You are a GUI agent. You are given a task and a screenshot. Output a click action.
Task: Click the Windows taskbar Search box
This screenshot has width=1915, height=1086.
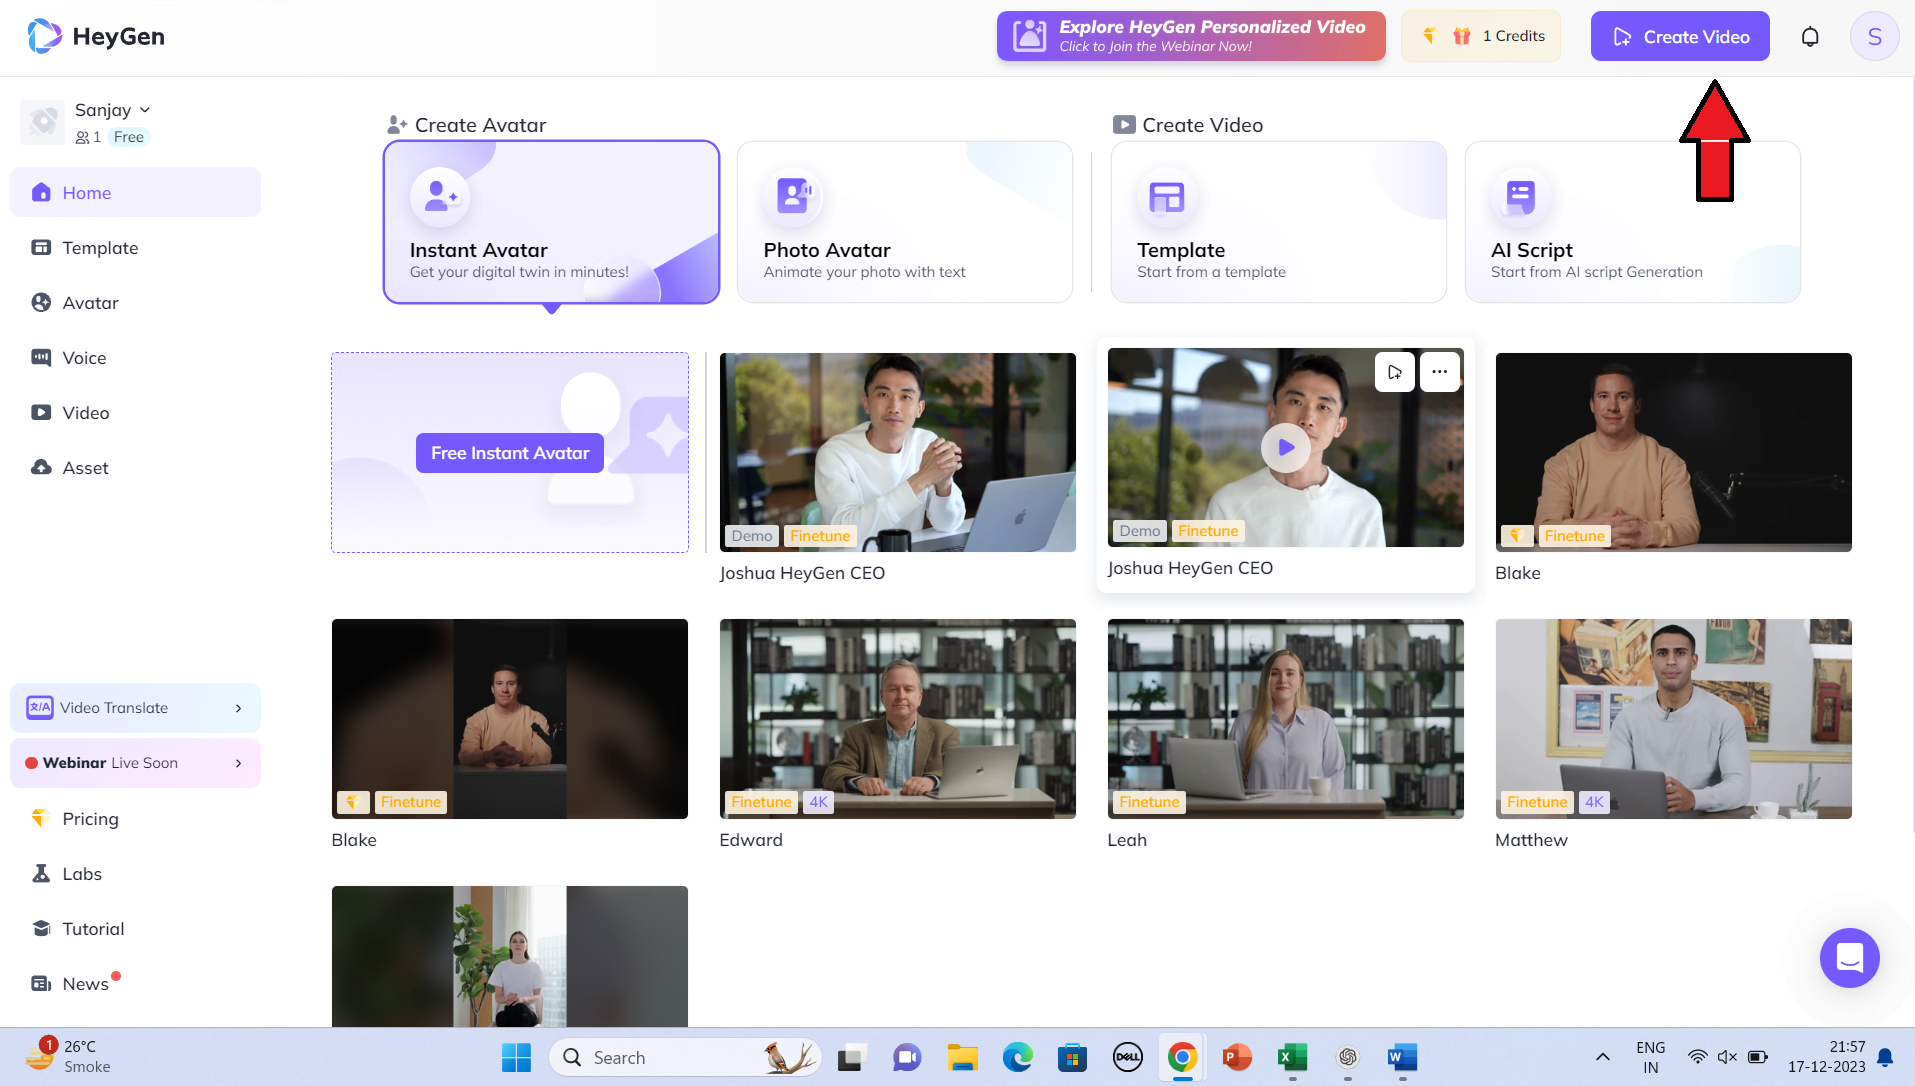(686, 1057)
